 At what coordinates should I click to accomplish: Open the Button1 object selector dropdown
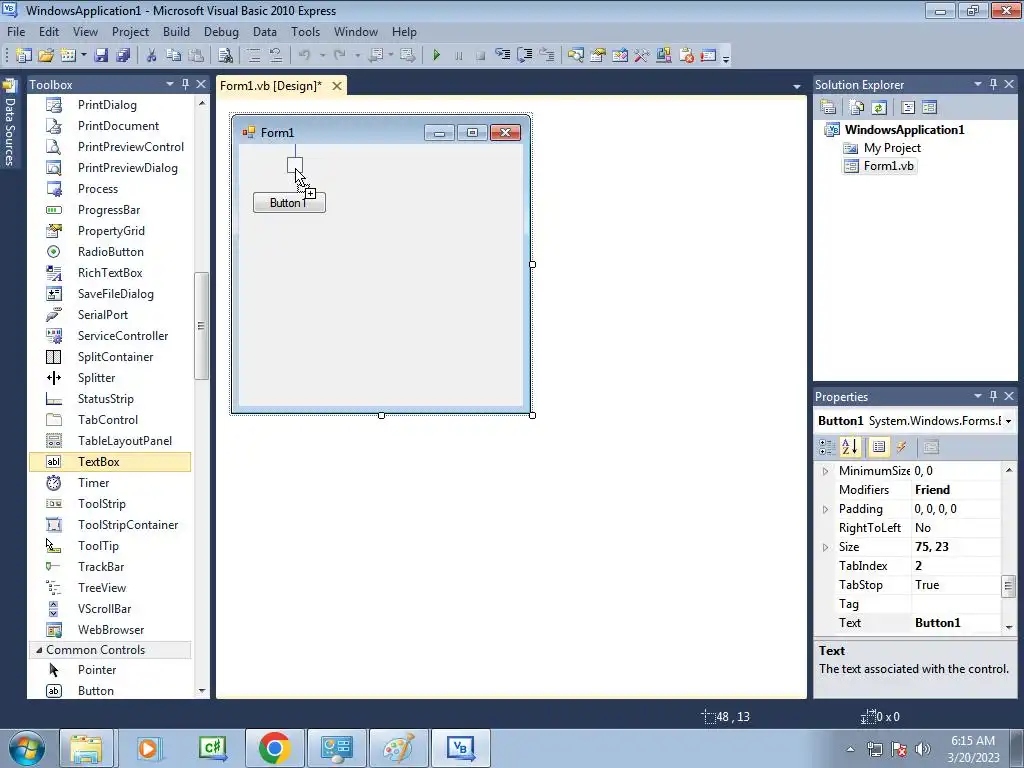(1009, 421)
